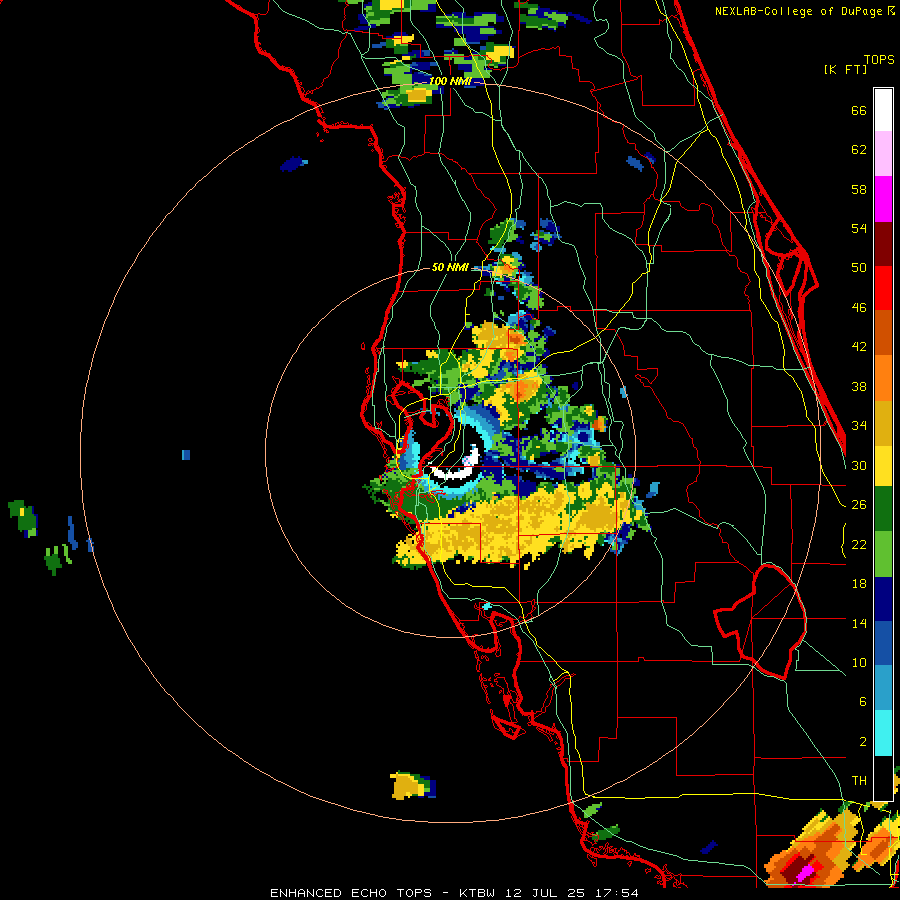This screenshot has height=900, width=900.
Task: Click the orange 38 legend swatch
Action: [x=883, y=378]
